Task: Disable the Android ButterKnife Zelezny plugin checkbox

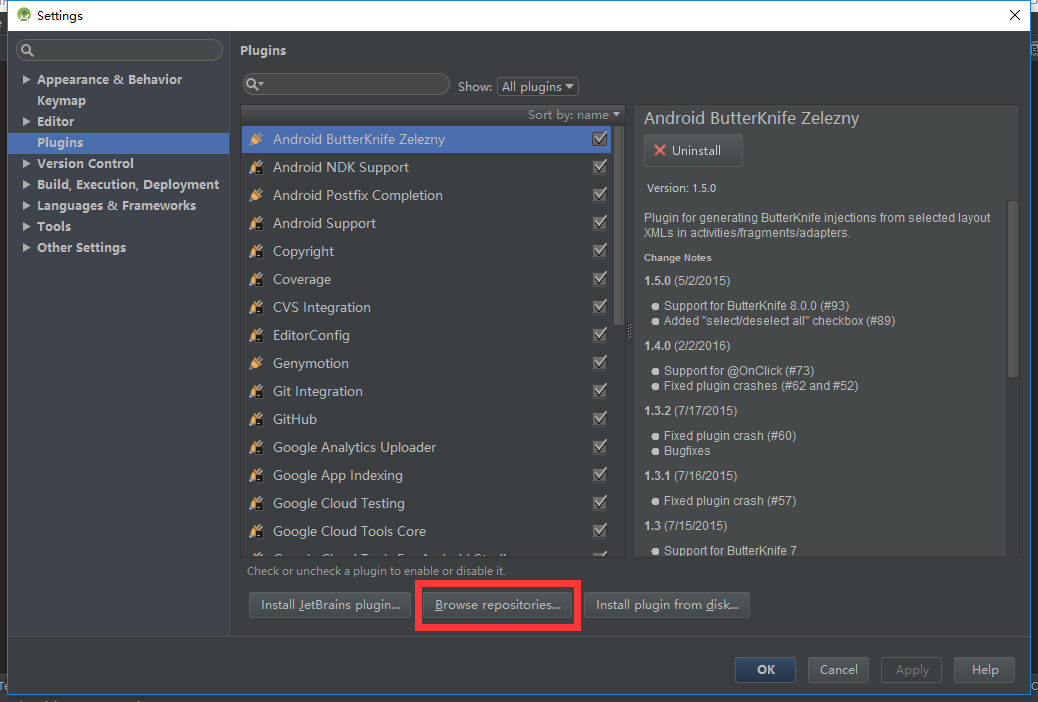Action: (x=600, y=138)
